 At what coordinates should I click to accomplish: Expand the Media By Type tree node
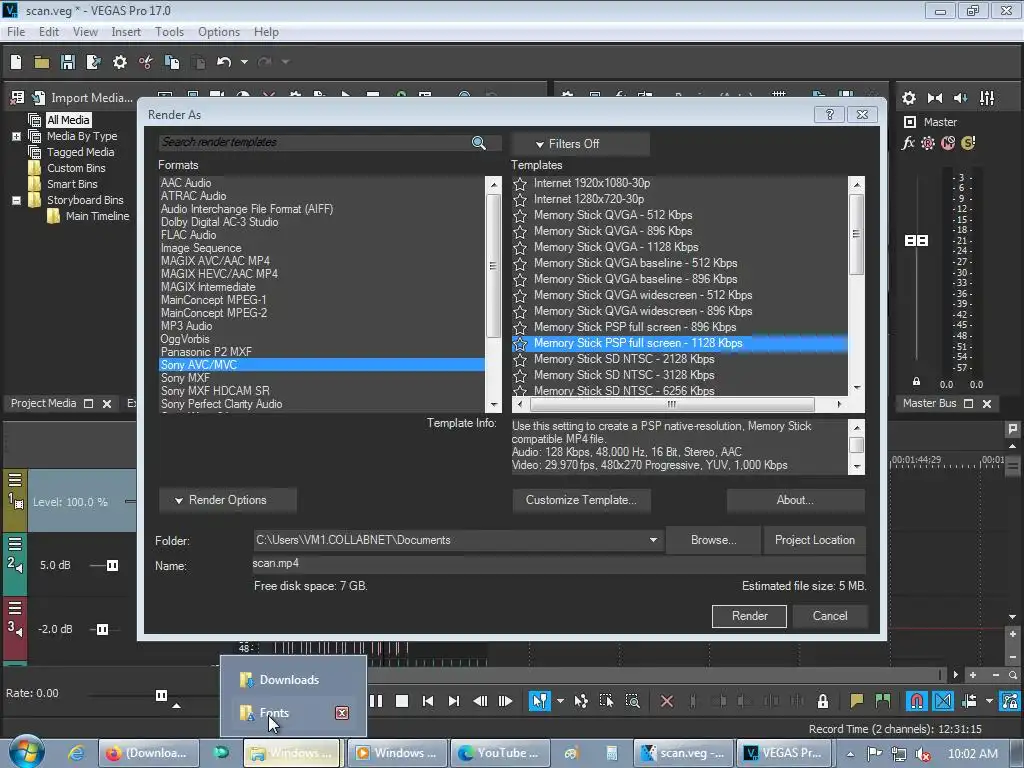pos(16,136)
